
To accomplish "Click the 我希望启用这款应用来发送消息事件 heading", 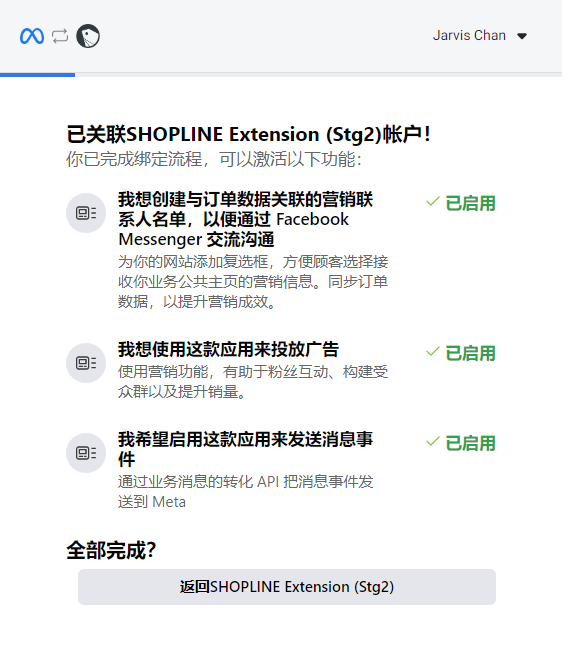I will [x=246, y=449].
